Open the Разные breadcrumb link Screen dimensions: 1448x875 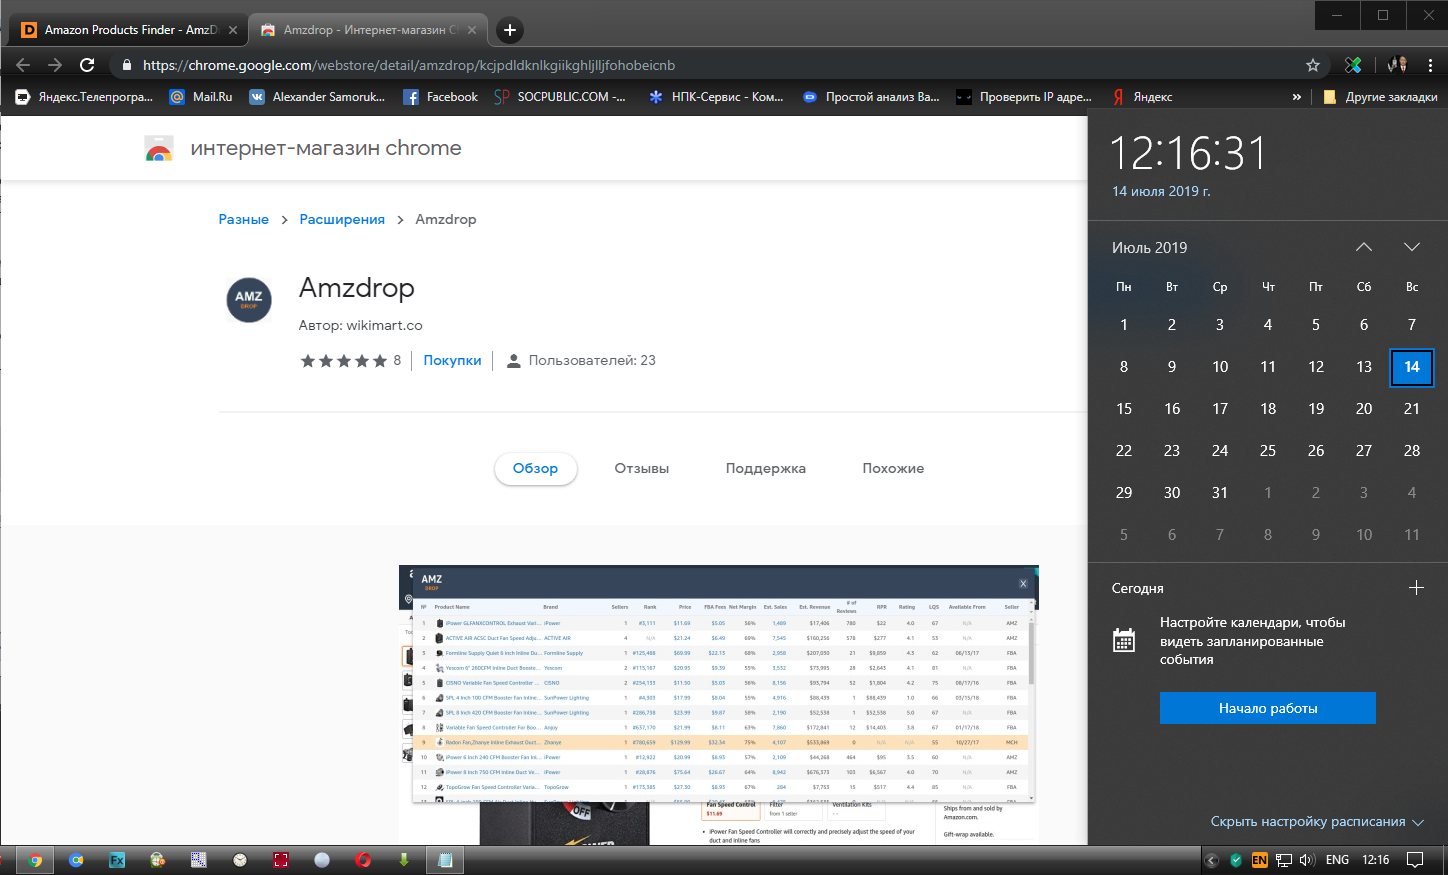(x=244, y=219)
